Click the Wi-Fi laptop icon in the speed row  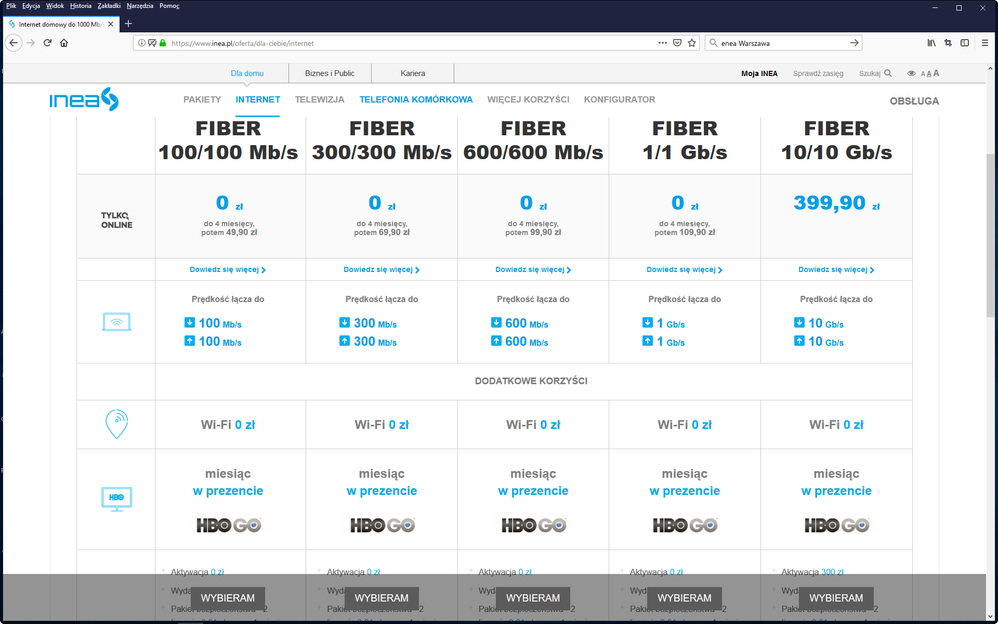(x=116, y=322)
